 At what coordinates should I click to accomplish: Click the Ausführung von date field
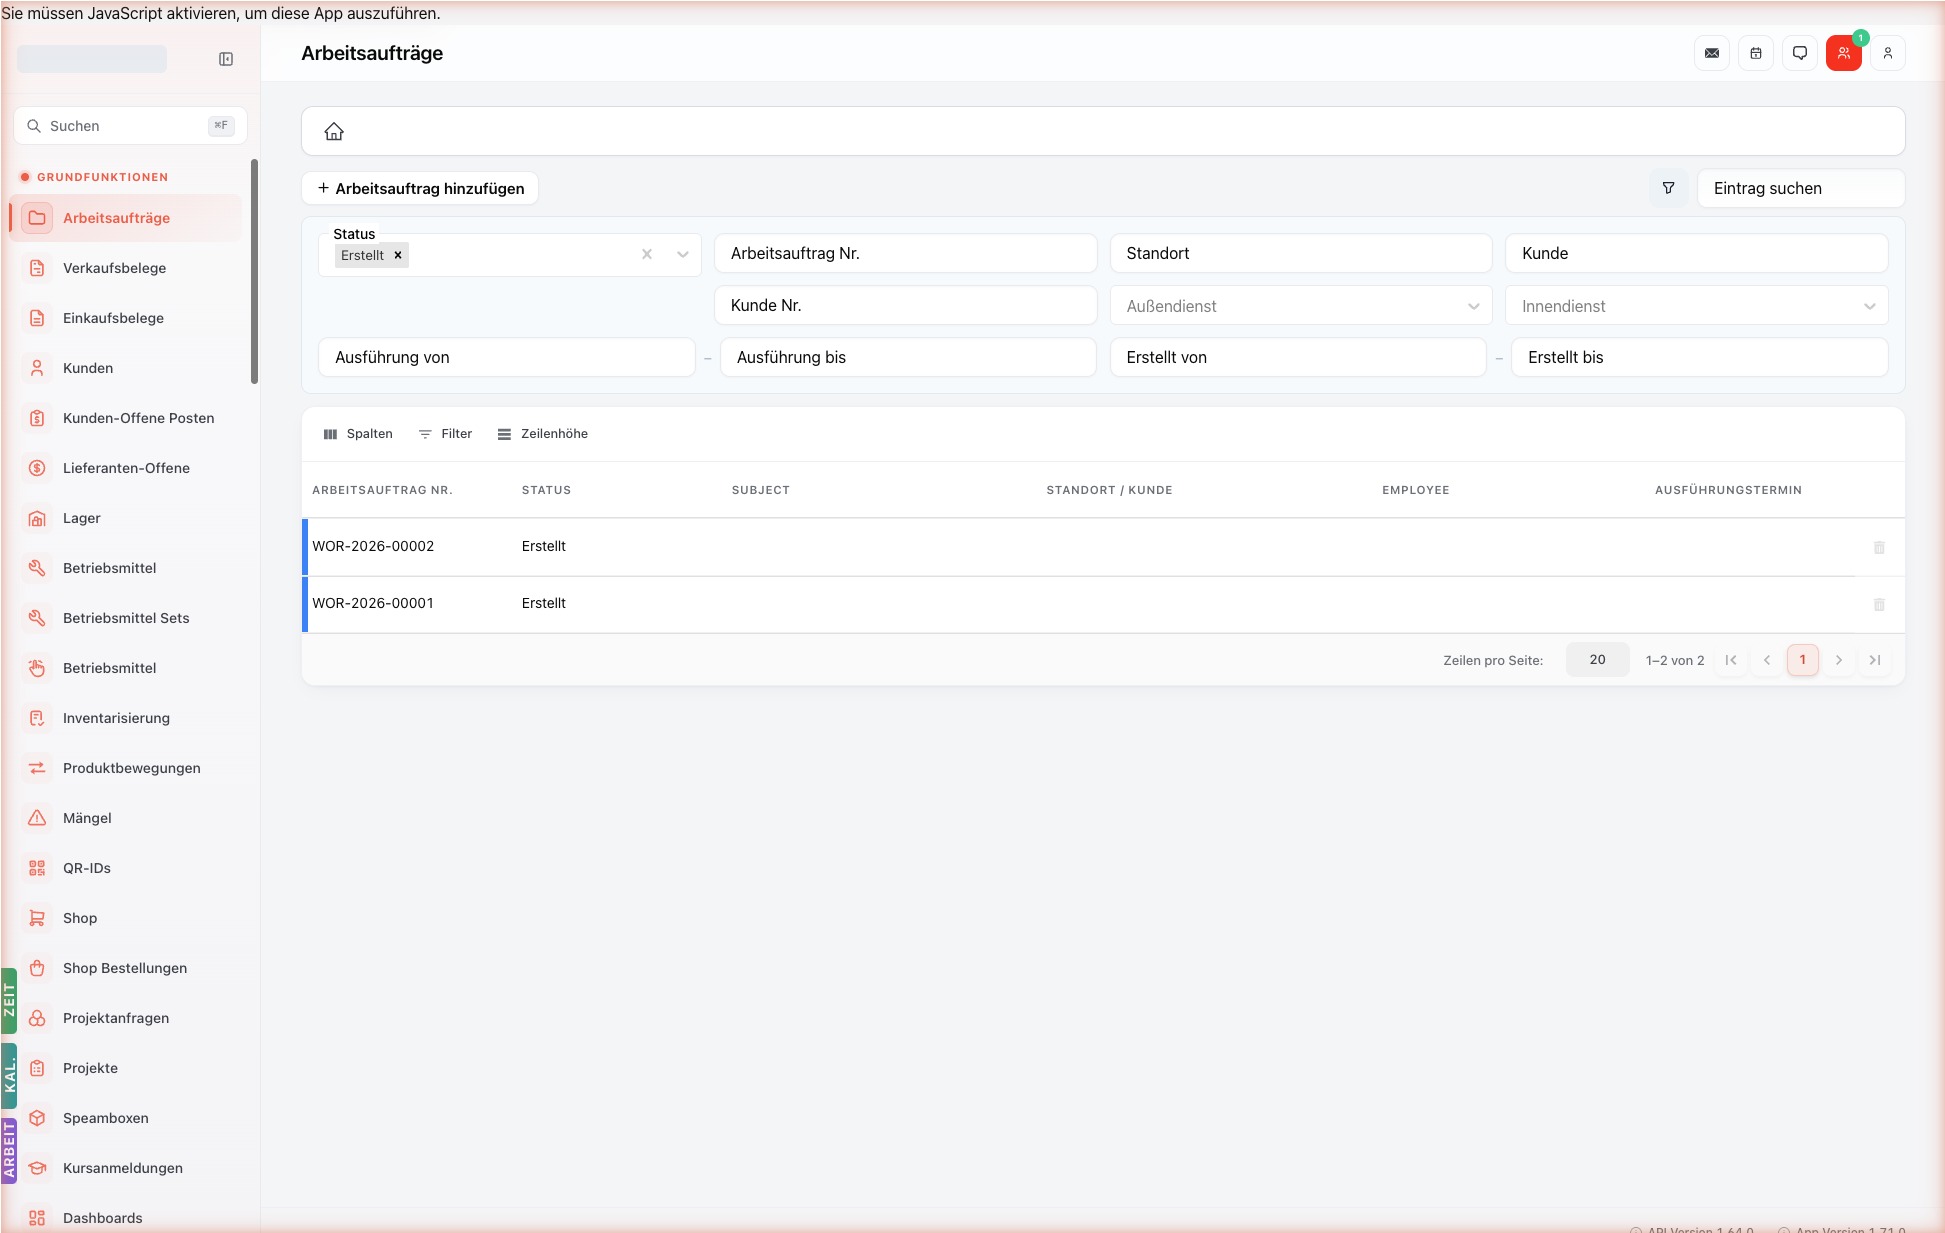point(507,357)
